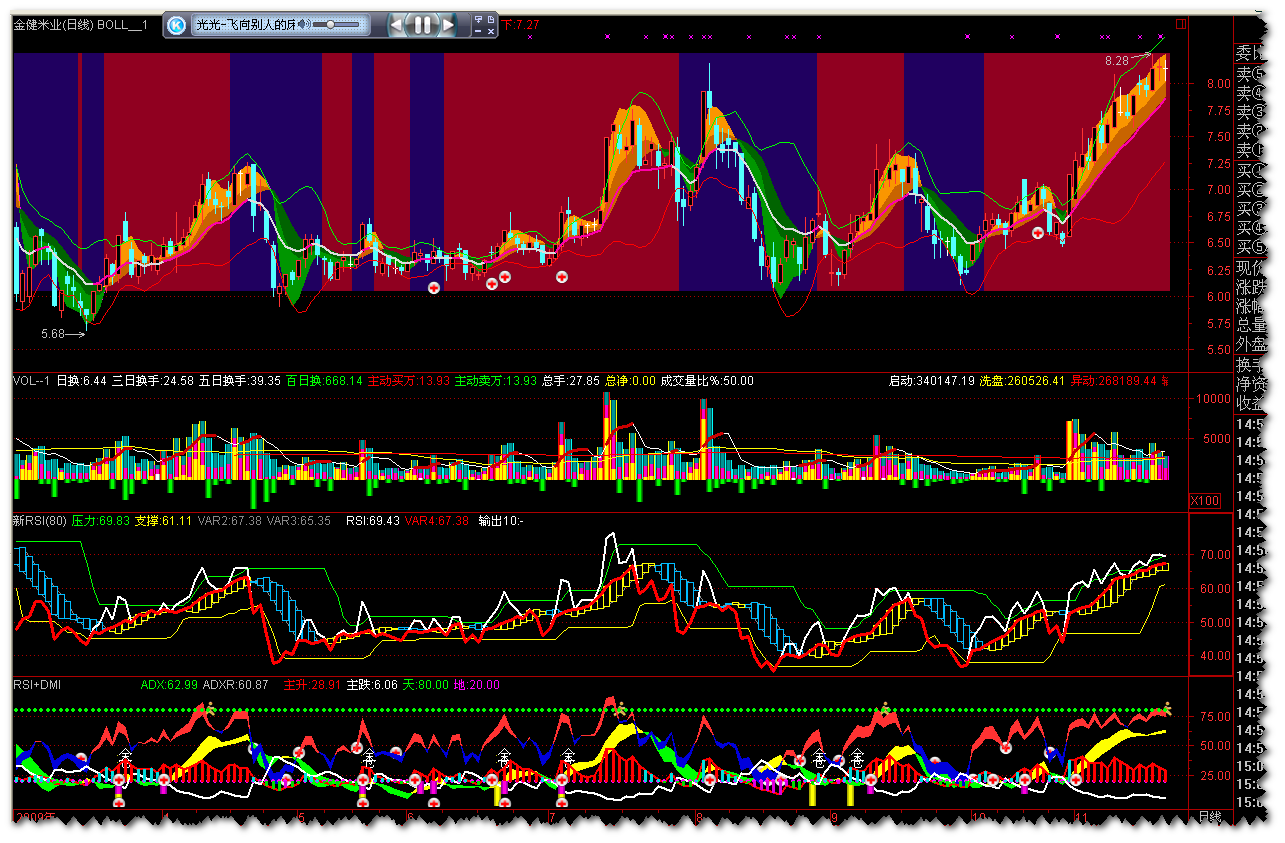This screenshot has width=1285, height=843.
Task: Click the speaker icon to mute the music player
Action: [304, 23]
